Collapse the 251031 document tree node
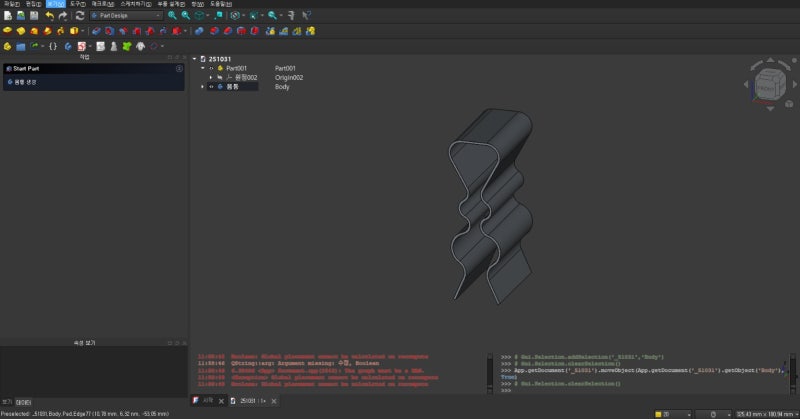Image resolution: width=800 pixels, height=419 pixels. pyautogui.click(x=194, y=59)
